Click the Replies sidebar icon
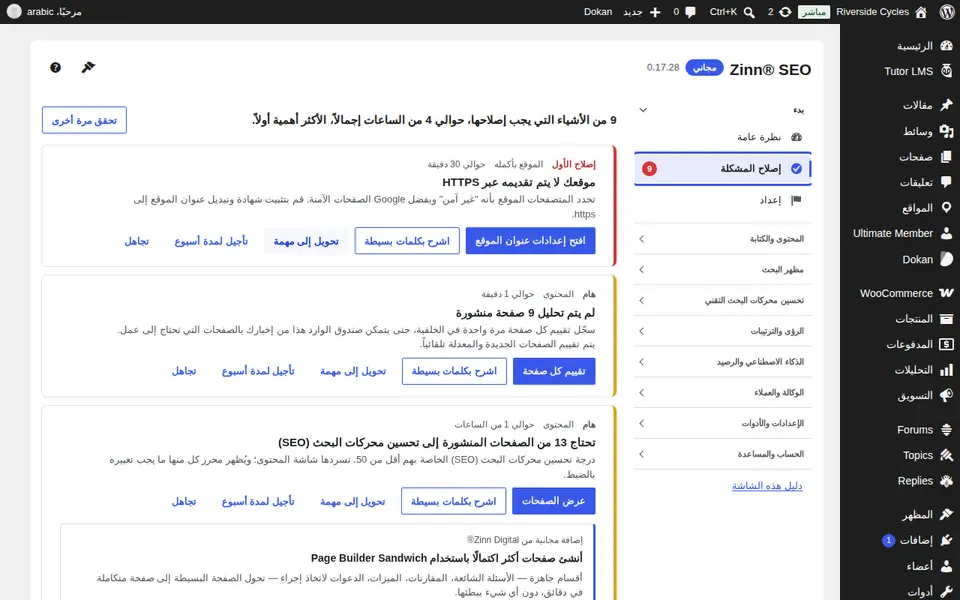The height and width of the screenshot is (600, 960). (946, 481)
